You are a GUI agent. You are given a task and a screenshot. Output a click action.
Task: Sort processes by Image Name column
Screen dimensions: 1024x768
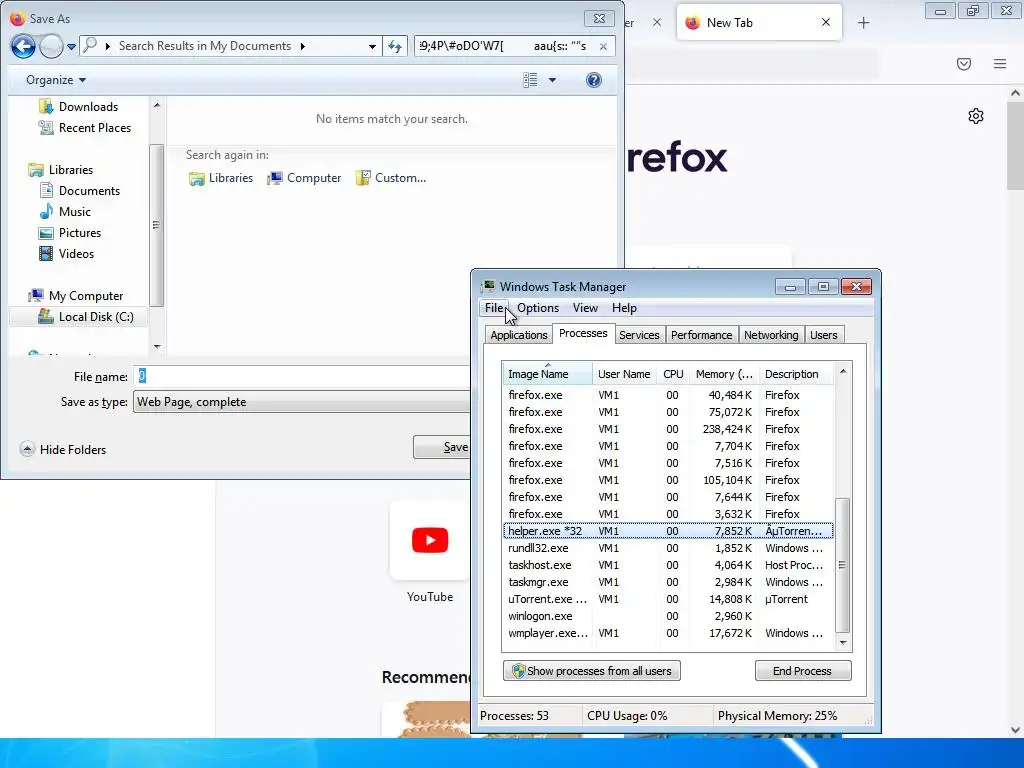pyautogui.click(x=547, y=374)
